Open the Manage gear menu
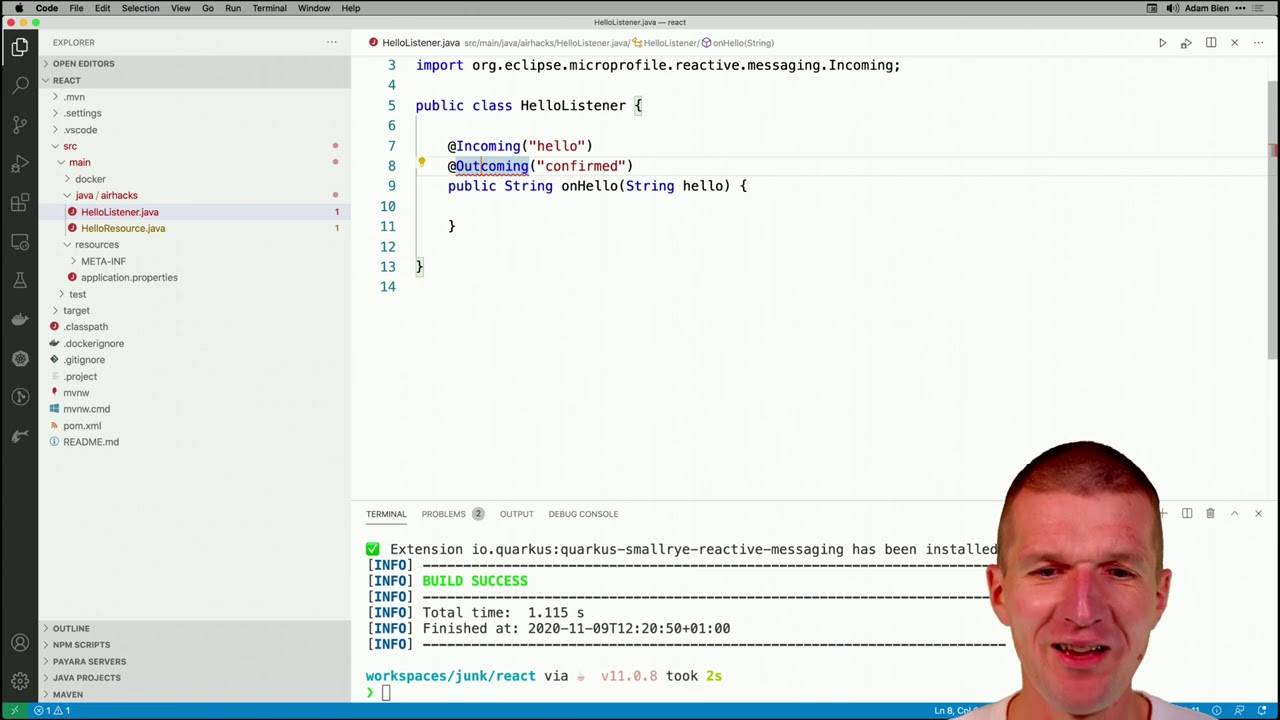1280x720 pixels. pyautogui.click(x=20, y=682)
